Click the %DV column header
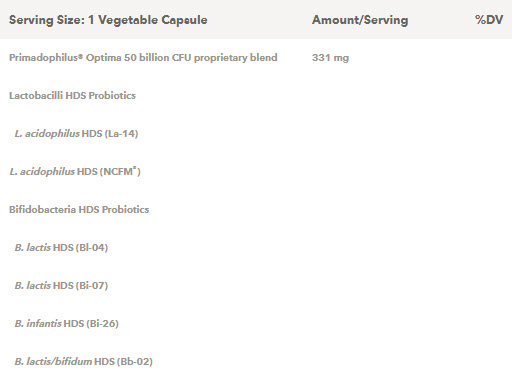512x375 pixels. coord(489,20)
